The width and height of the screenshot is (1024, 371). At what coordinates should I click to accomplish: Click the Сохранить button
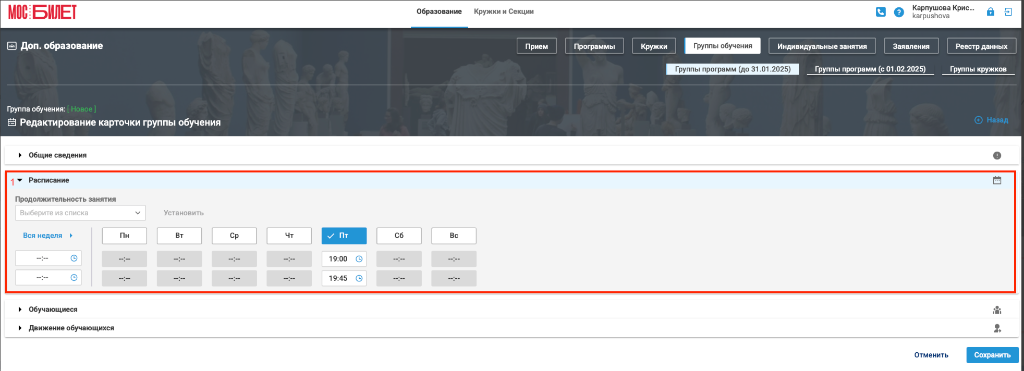click(x=992, y=355)
